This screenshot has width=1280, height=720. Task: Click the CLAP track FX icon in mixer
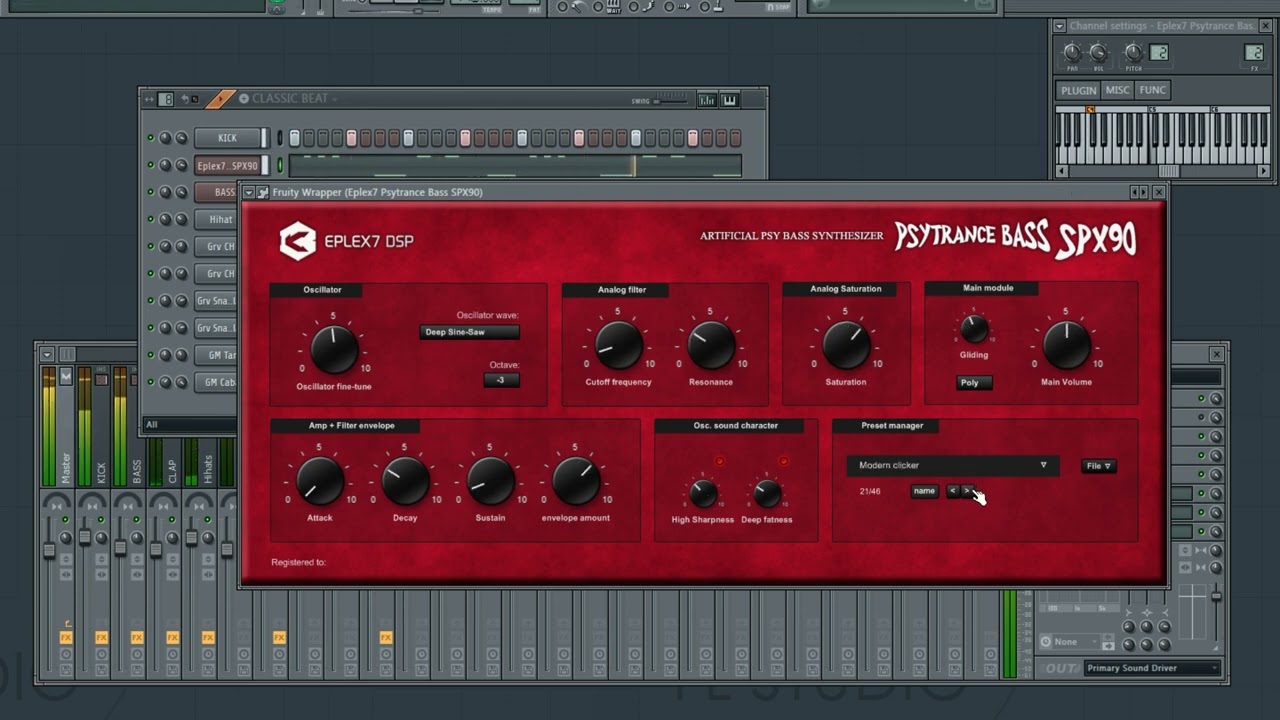[x=172, y=637]
